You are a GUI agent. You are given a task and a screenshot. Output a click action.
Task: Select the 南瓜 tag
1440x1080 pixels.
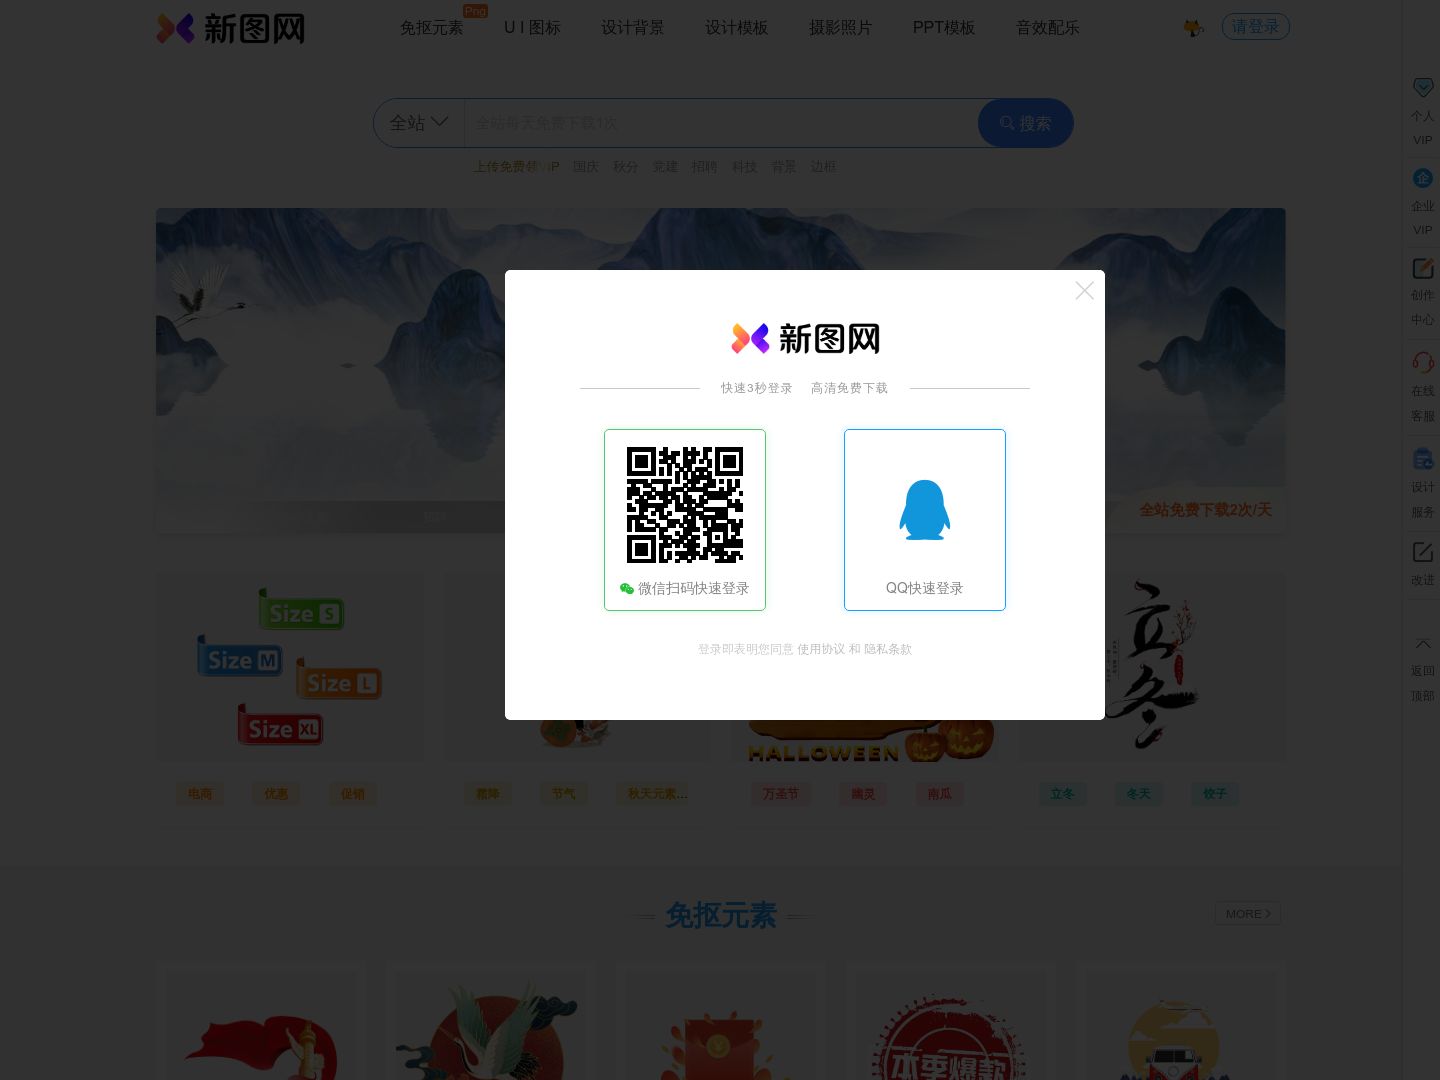click(940, 793)
